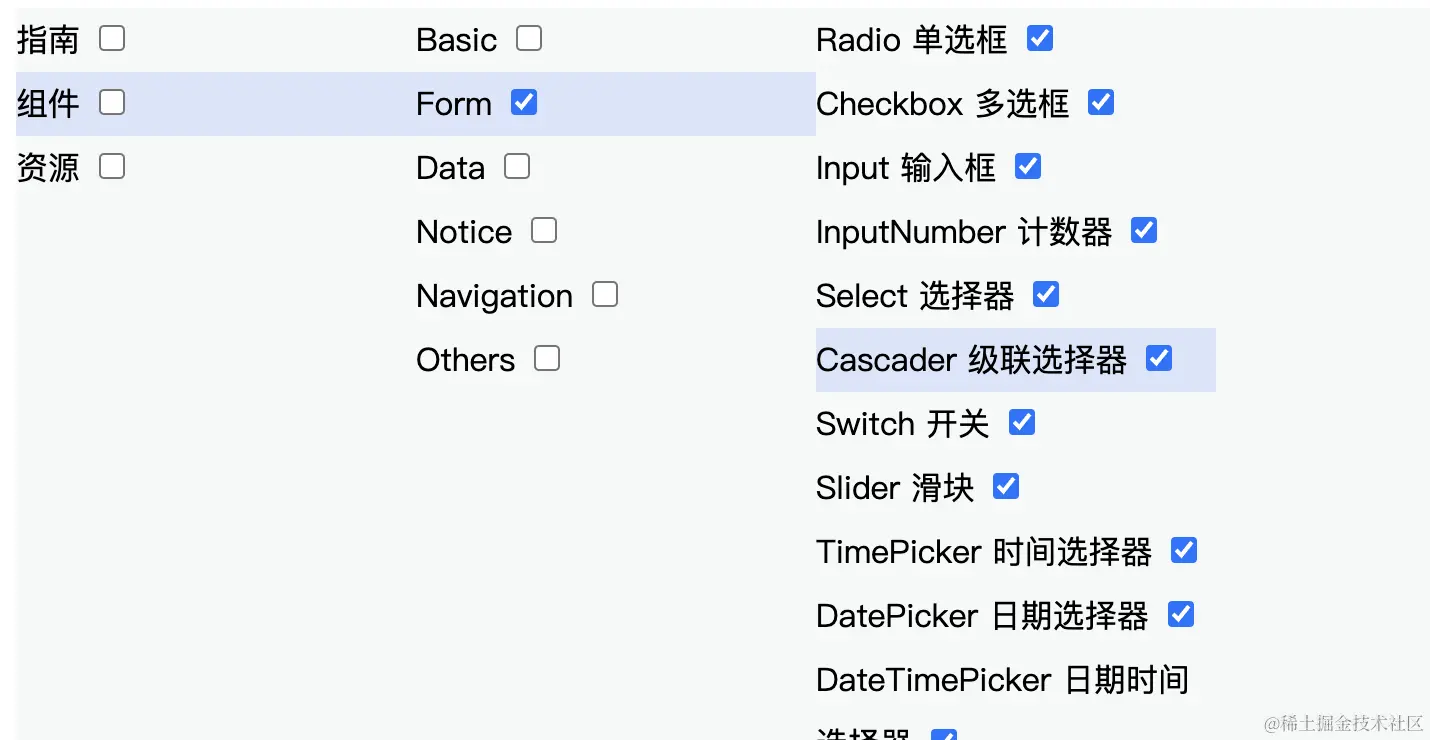Check the Data checkbox
The image size is (1430, 740).
(517, 166)
